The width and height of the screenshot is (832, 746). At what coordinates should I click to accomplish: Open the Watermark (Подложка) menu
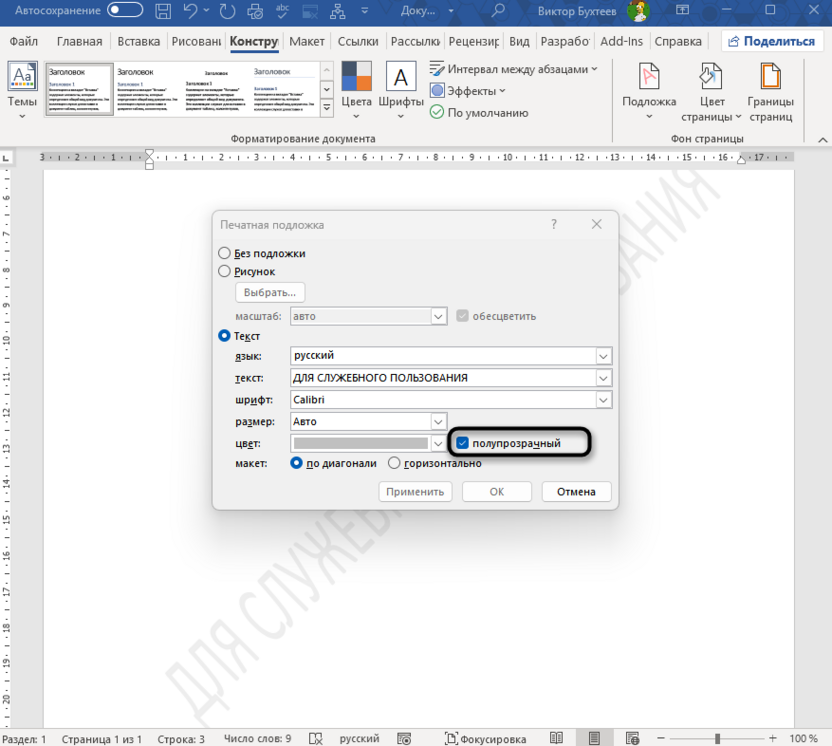pyautogui.click(x=649, y=91)
